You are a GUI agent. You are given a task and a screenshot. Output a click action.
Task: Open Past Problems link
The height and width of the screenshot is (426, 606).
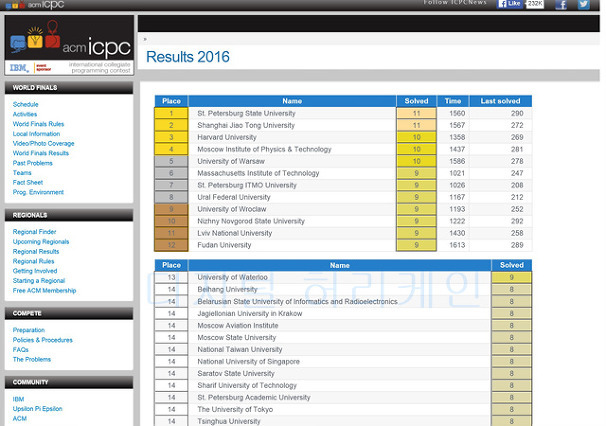32,163
